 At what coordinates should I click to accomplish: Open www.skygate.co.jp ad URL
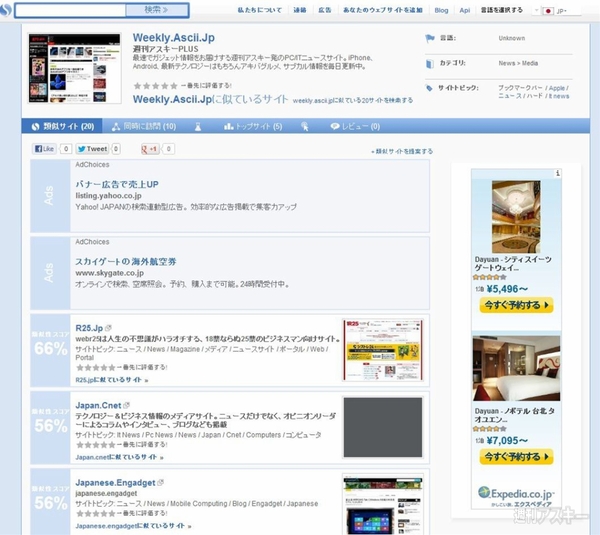pyautogui.click(x=109, y=273)
